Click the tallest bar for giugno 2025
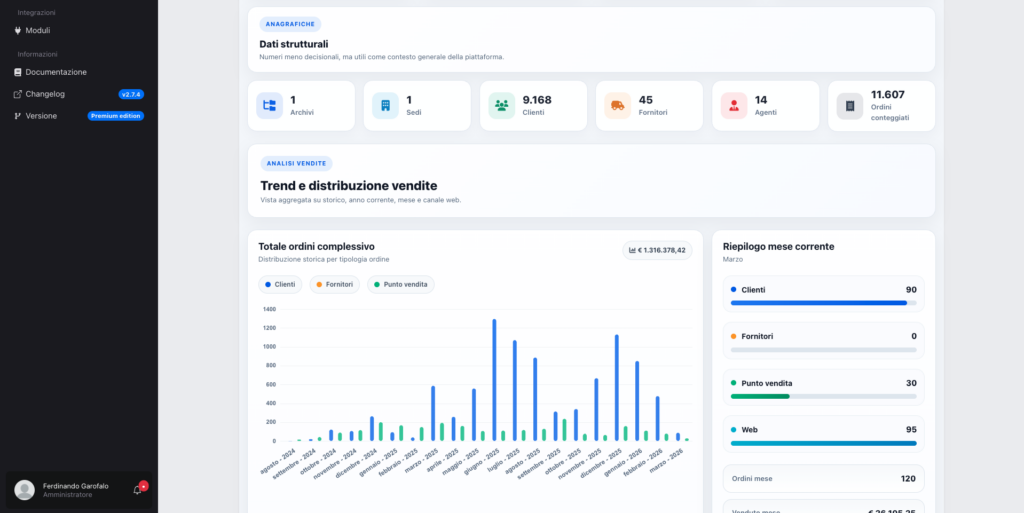The height and width of the screenshot is (513, 1024). point(494,380)
